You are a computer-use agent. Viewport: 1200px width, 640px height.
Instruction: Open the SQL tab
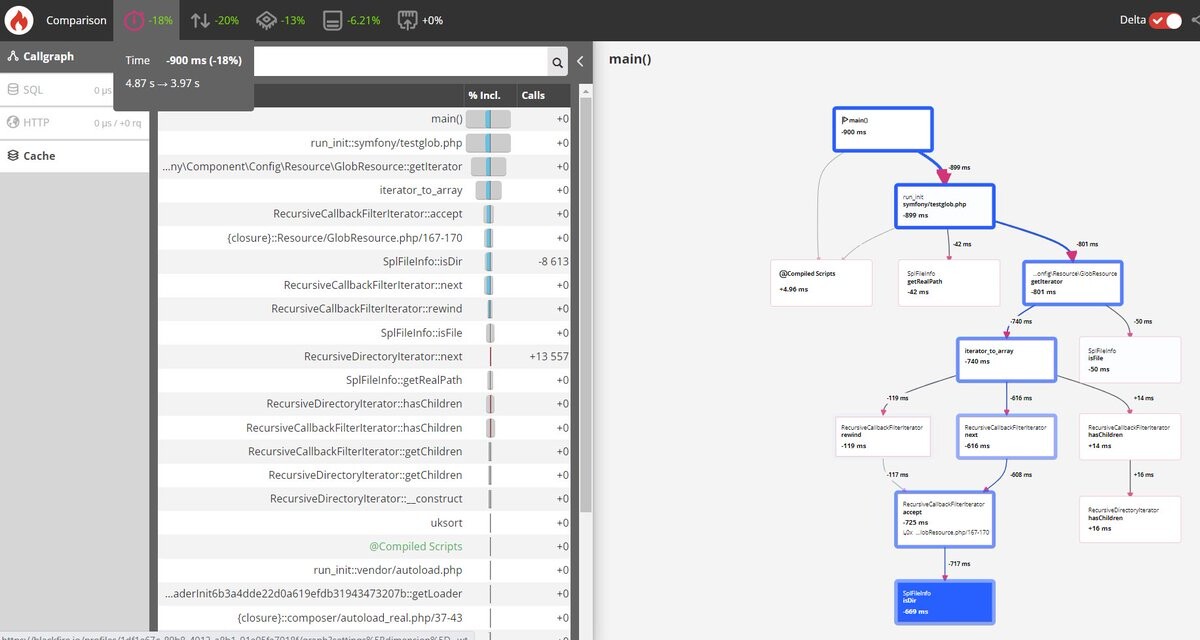(x=33, y=90)
